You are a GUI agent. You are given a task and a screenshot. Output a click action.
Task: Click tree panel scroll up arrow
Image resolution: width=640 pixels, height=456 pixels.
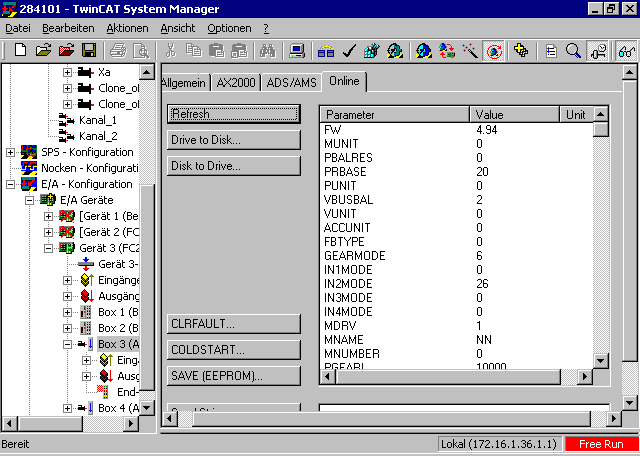pyautogui.click(x=147, y=72)
